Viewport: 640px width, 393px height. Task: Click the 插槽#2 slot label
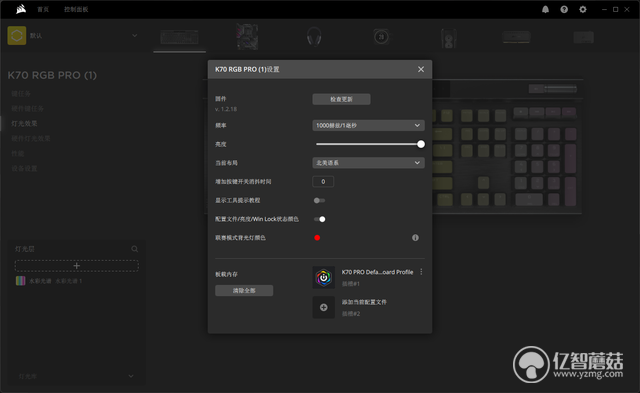[x=351, y=313]
